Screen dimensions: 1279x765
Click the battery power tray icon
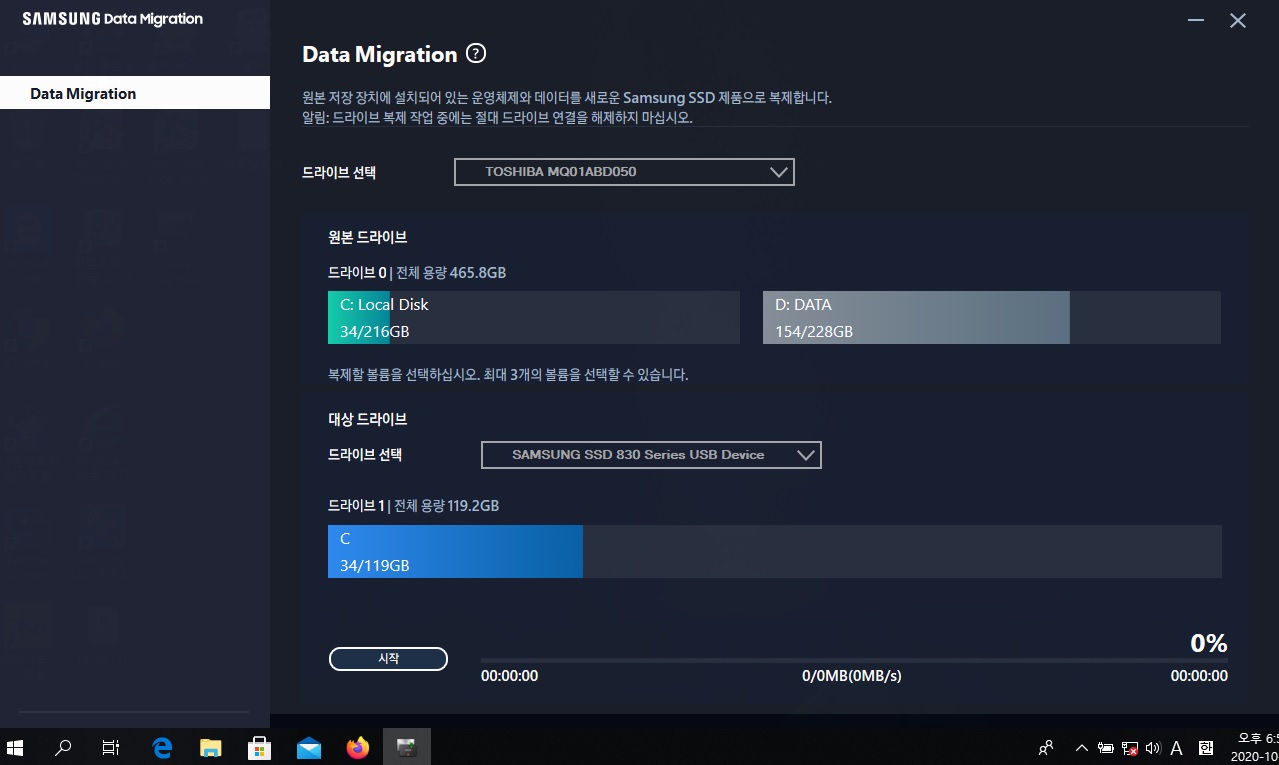[x=1106, y=747]
